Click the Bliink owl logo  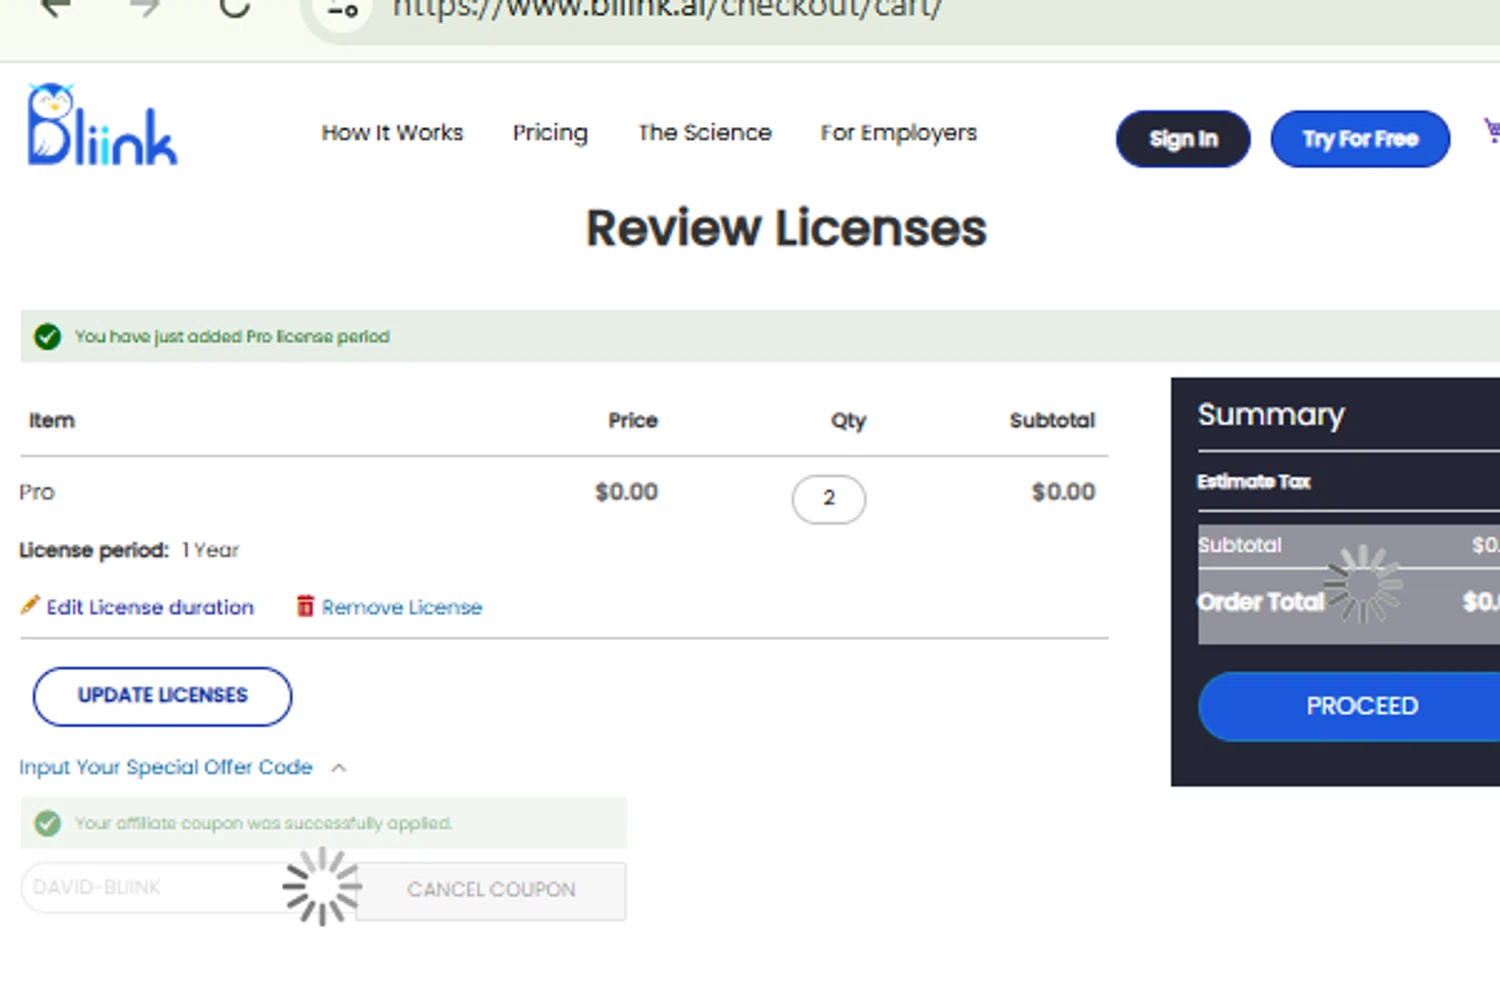[x=101, y=125]
